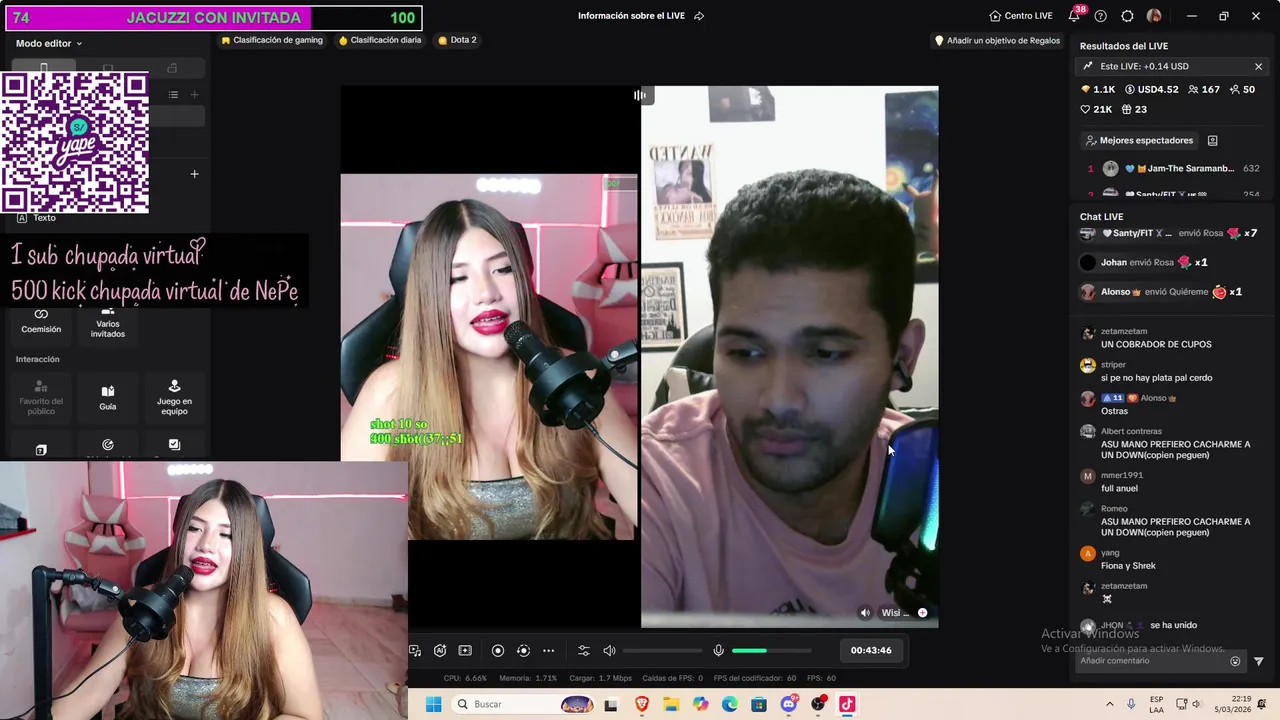The width and height of the screenshot is (1280, 720).
Task: Open the scene capture frame icon
Action: [465, 651]
